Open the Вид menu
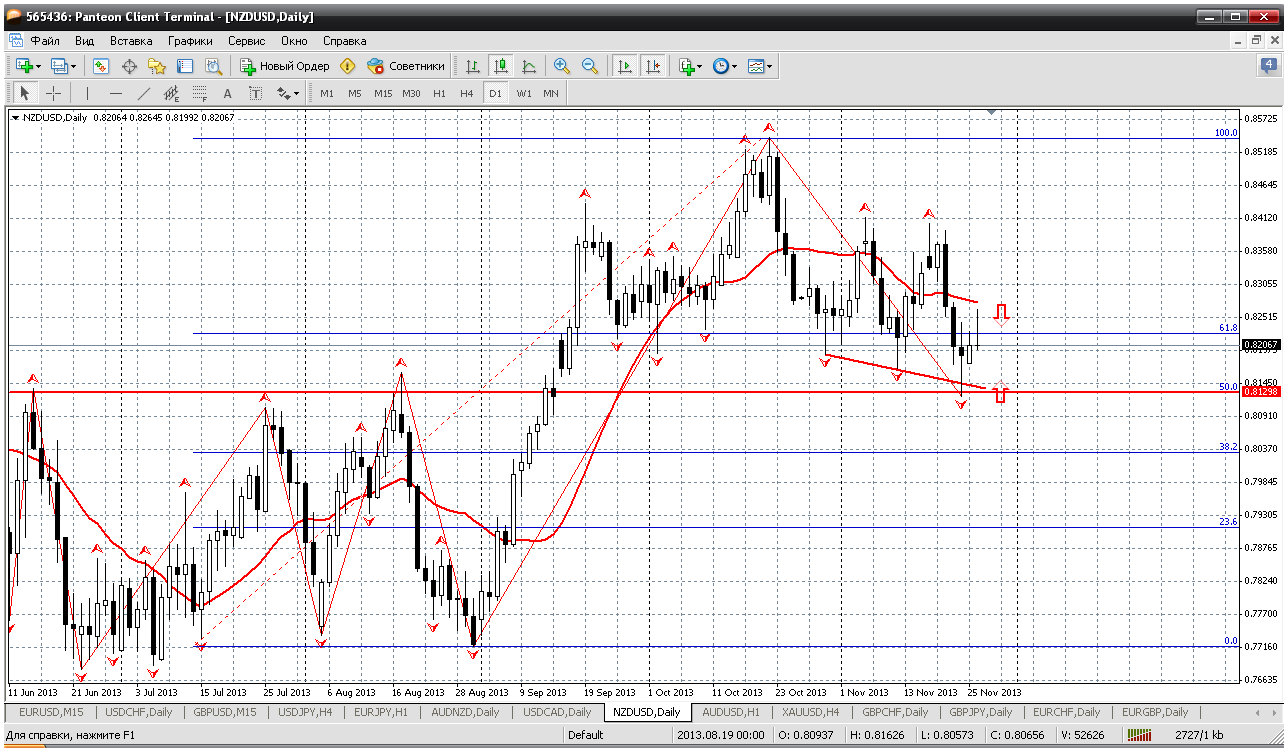Viewport: 1288px width, 748px height. click(x=84, y=41)
